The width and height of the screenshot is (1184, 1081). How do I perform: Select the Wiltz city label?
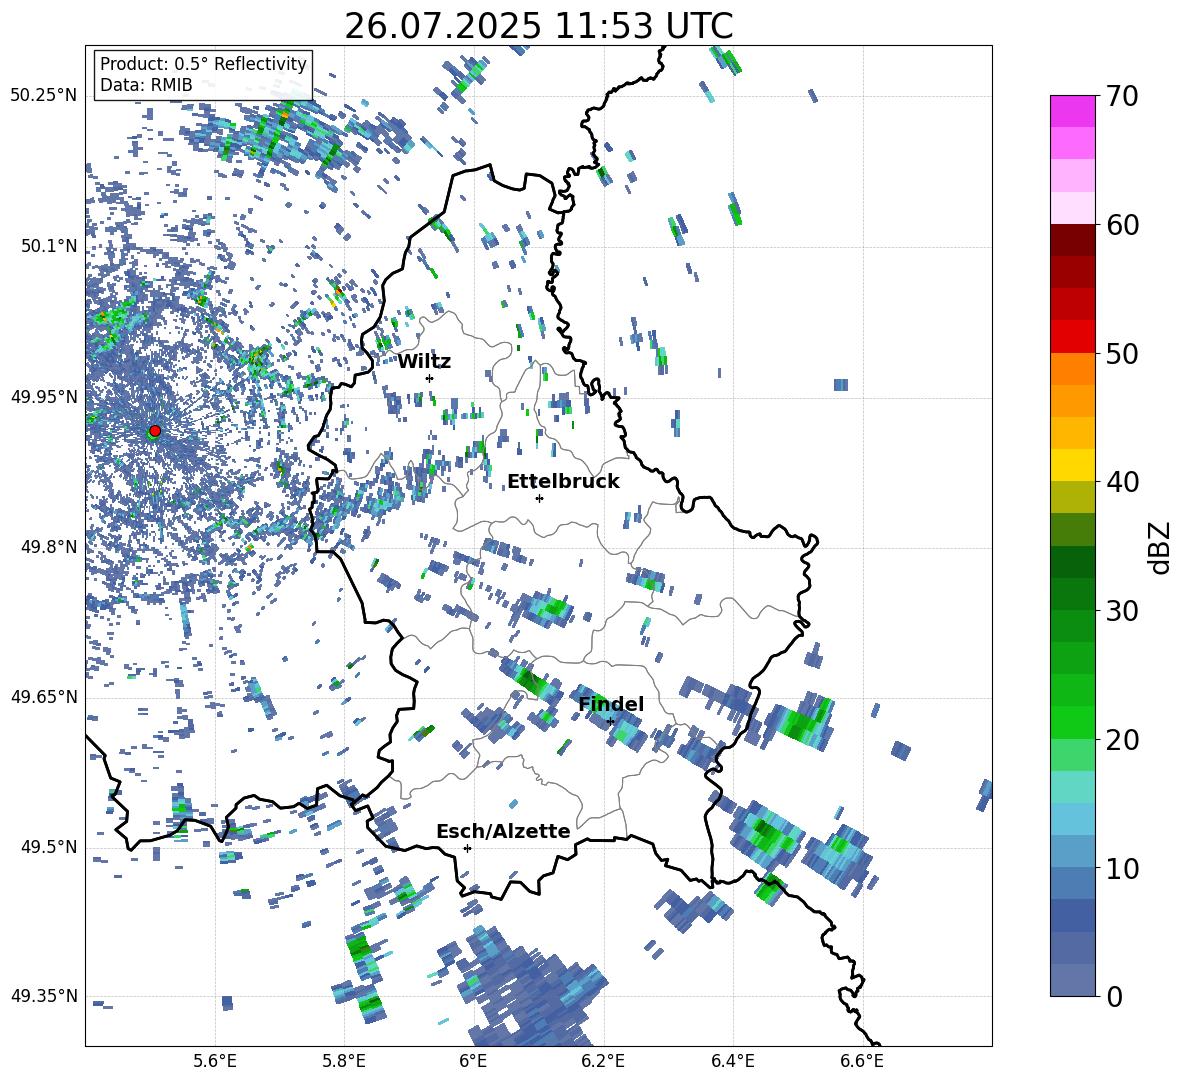pos(424,362)
